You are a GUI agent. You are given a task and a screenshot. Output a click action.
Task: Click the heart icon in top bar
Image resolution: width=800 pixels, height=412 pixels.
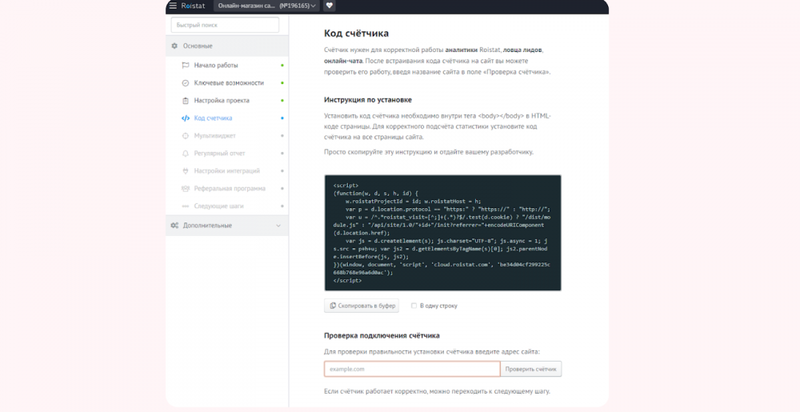329,6
